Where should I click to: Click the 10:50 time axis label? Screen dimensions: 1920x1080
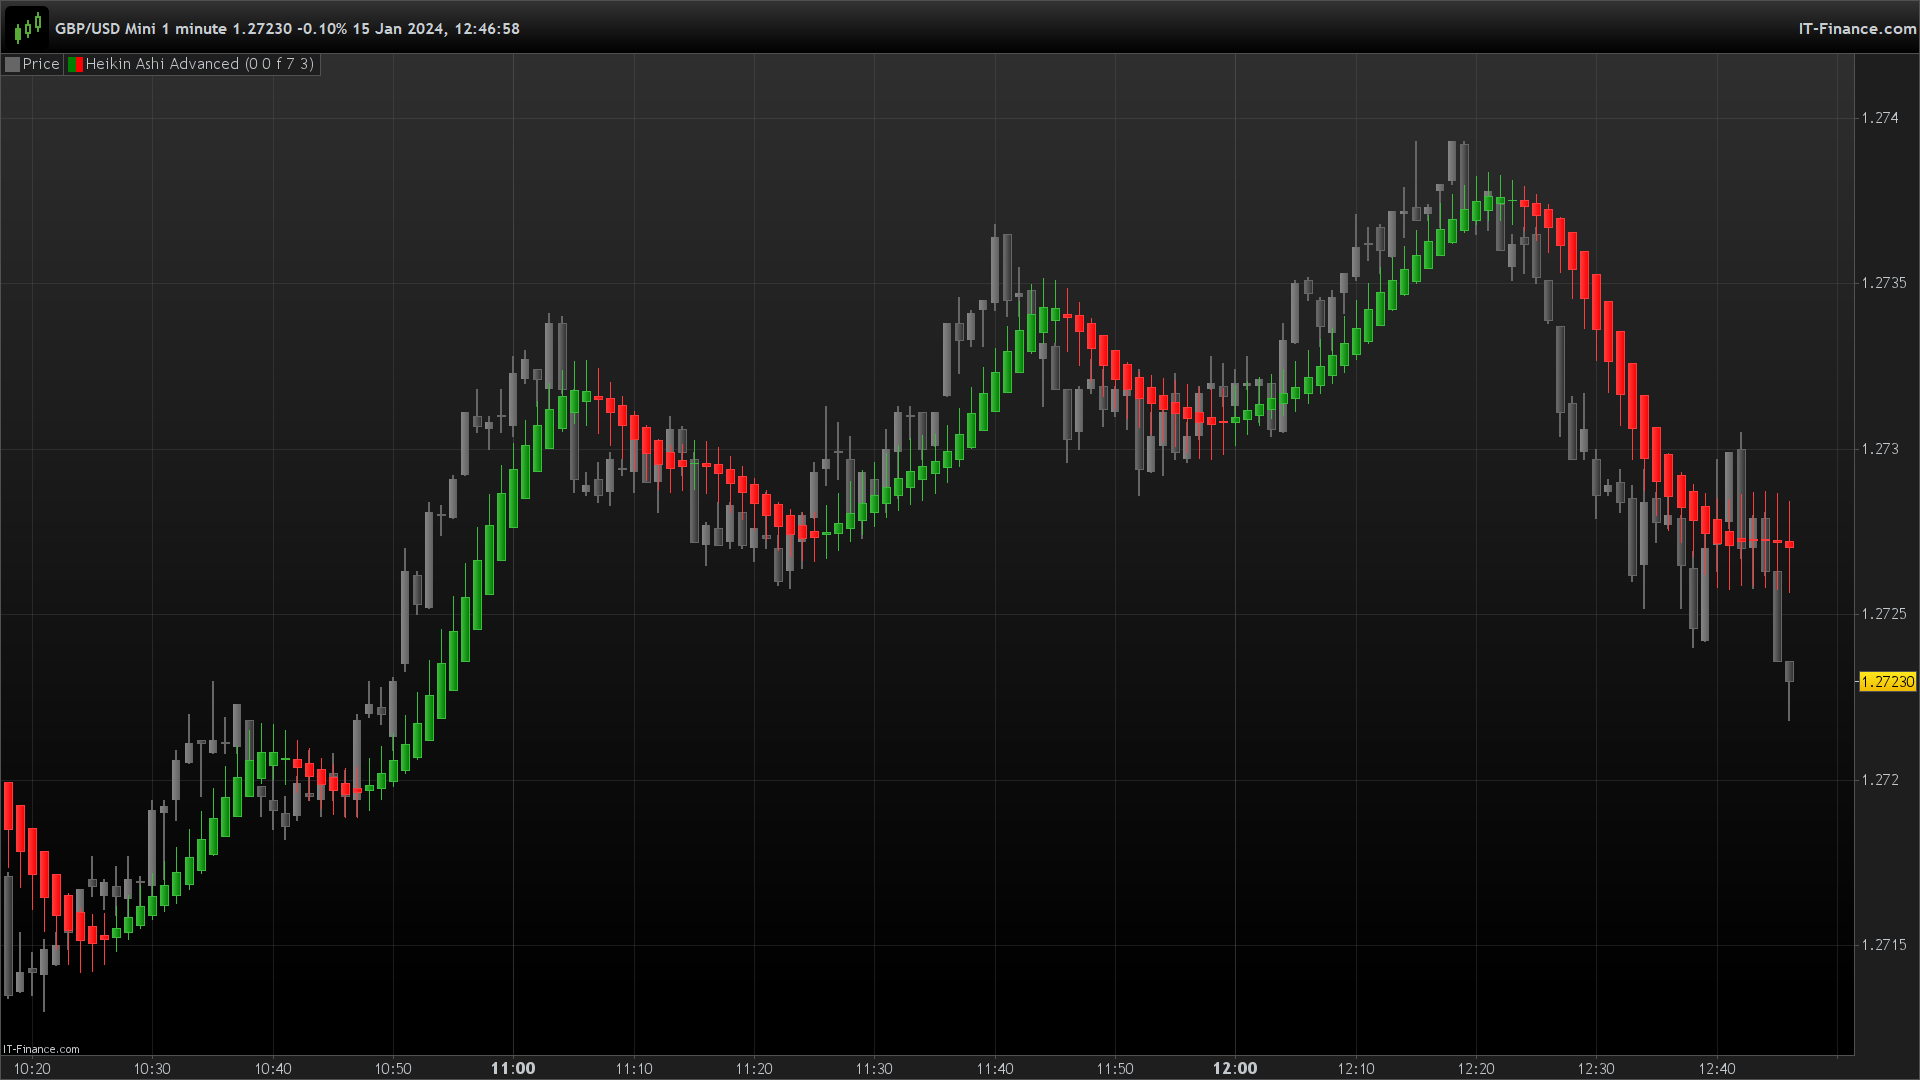tap(393, 1069)
